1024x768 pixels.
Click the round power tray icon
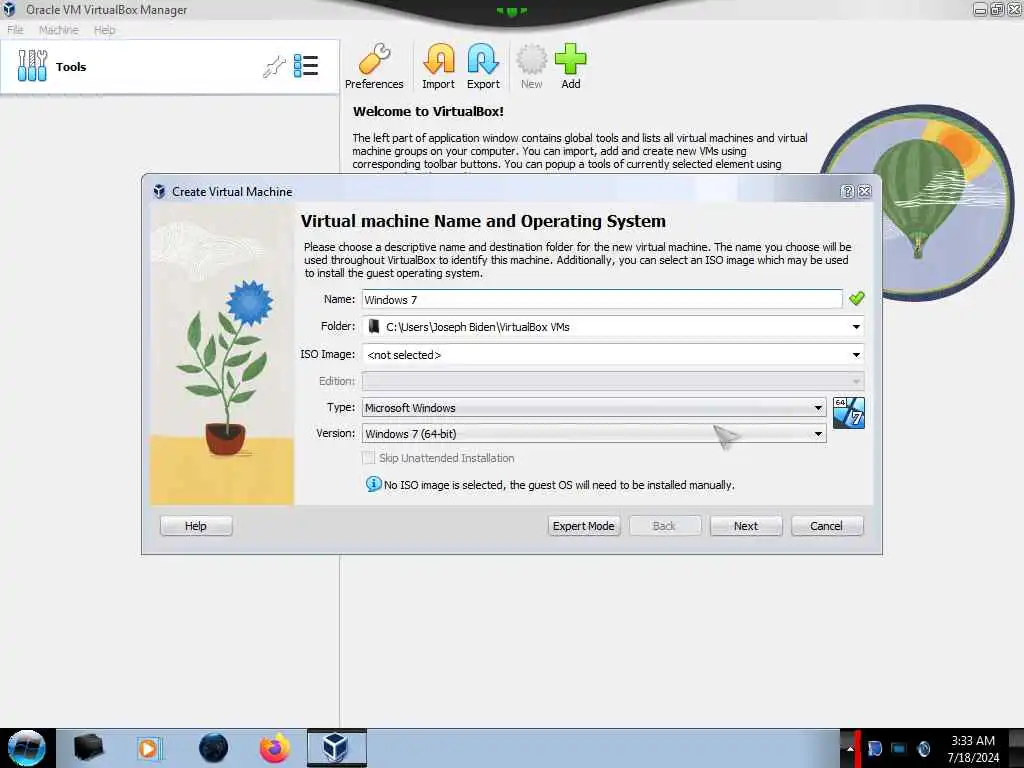coord(924,748)
